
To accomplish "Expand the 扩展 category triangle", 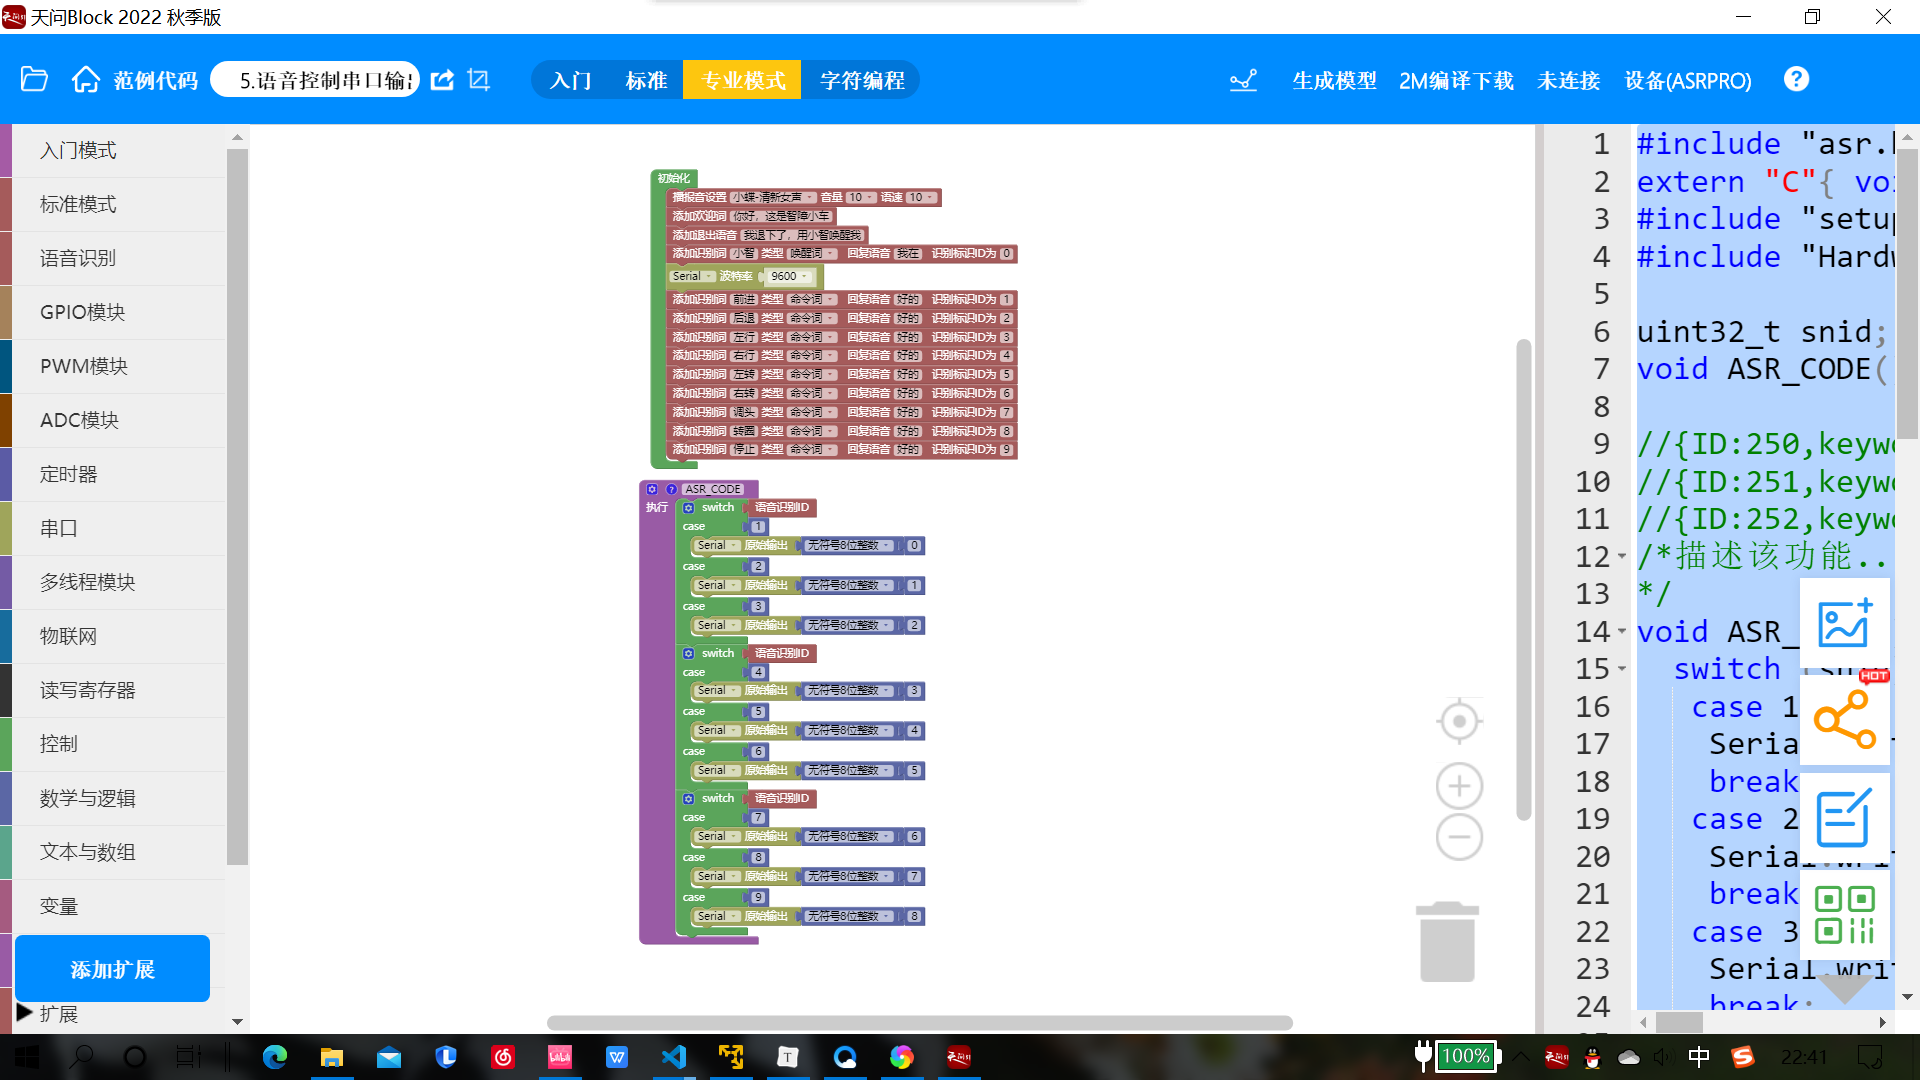I will [25, 1013].
